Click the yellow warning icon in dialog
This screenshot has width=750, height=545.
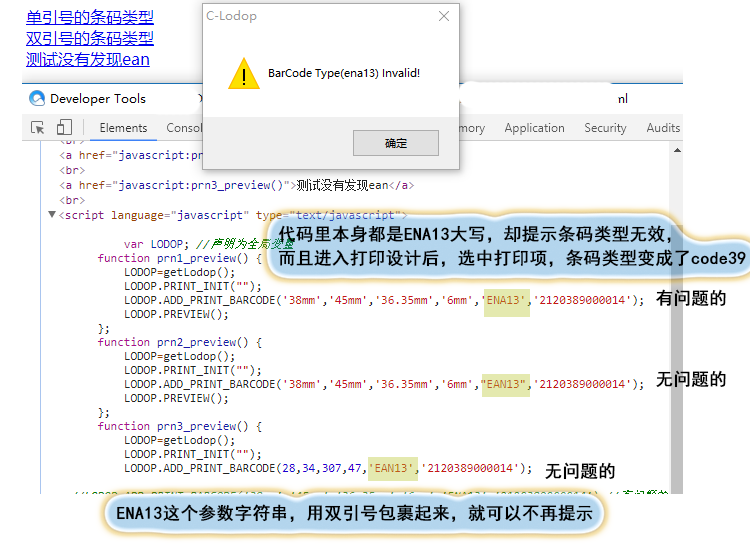[243, 74]
